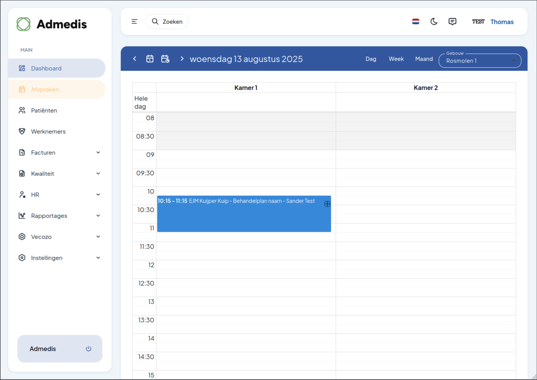Open the calendar date picker icon

point(150,59)
